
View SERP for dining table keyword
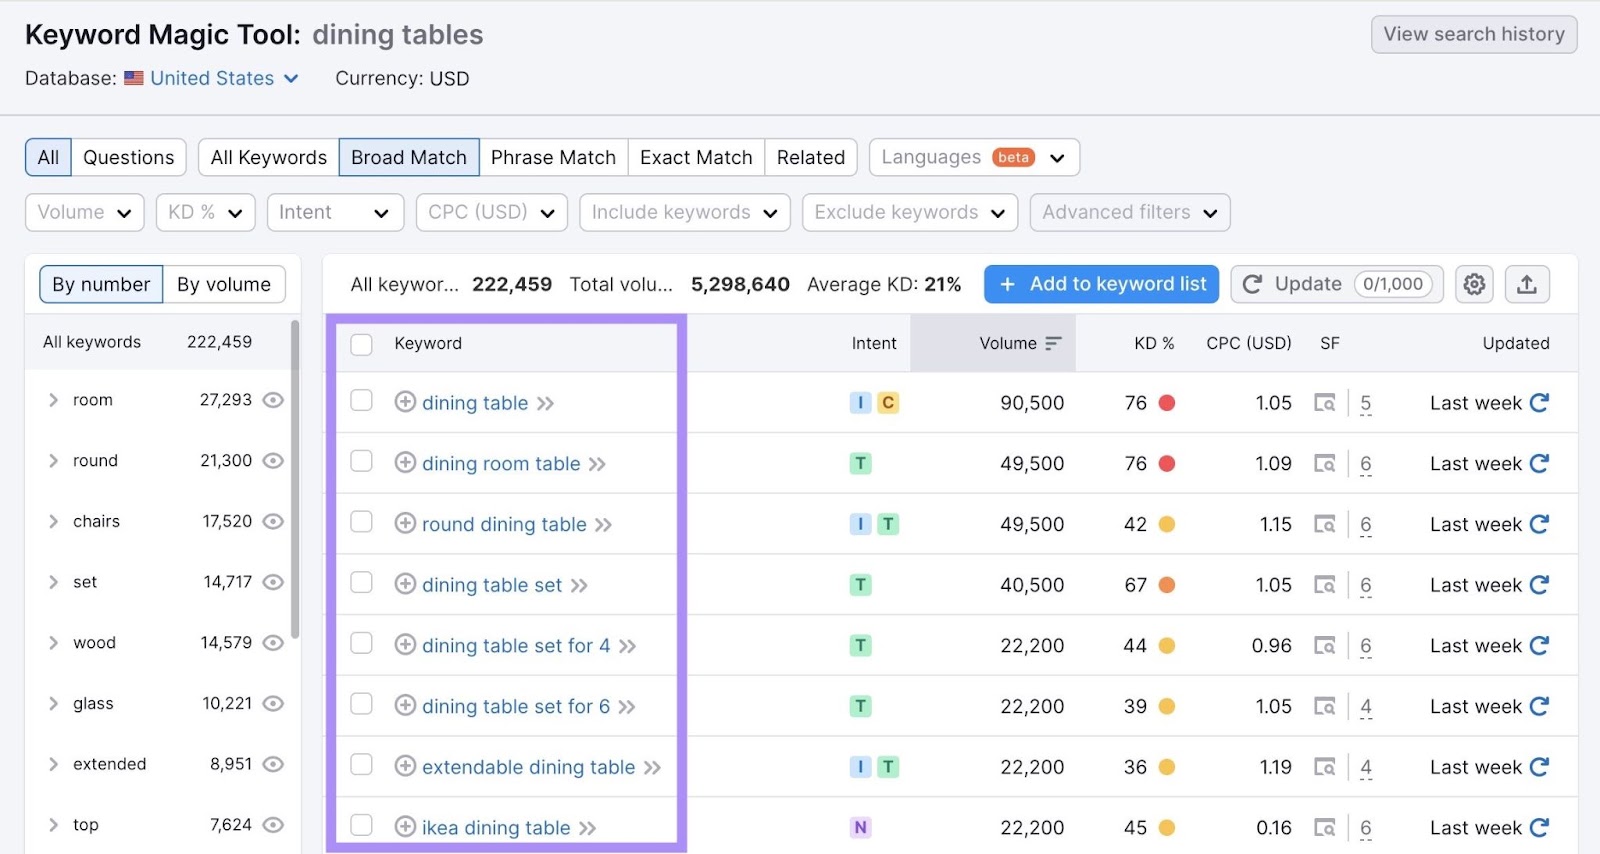1325,403
